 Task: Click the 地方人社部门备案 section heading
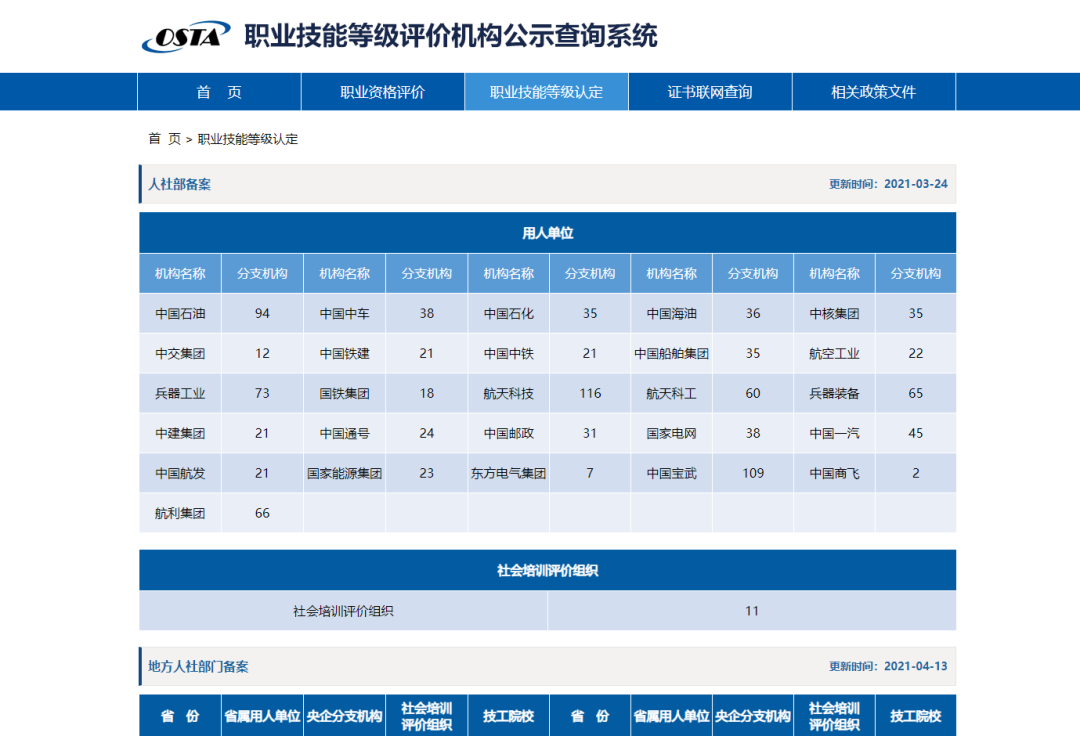pos(198,666)
